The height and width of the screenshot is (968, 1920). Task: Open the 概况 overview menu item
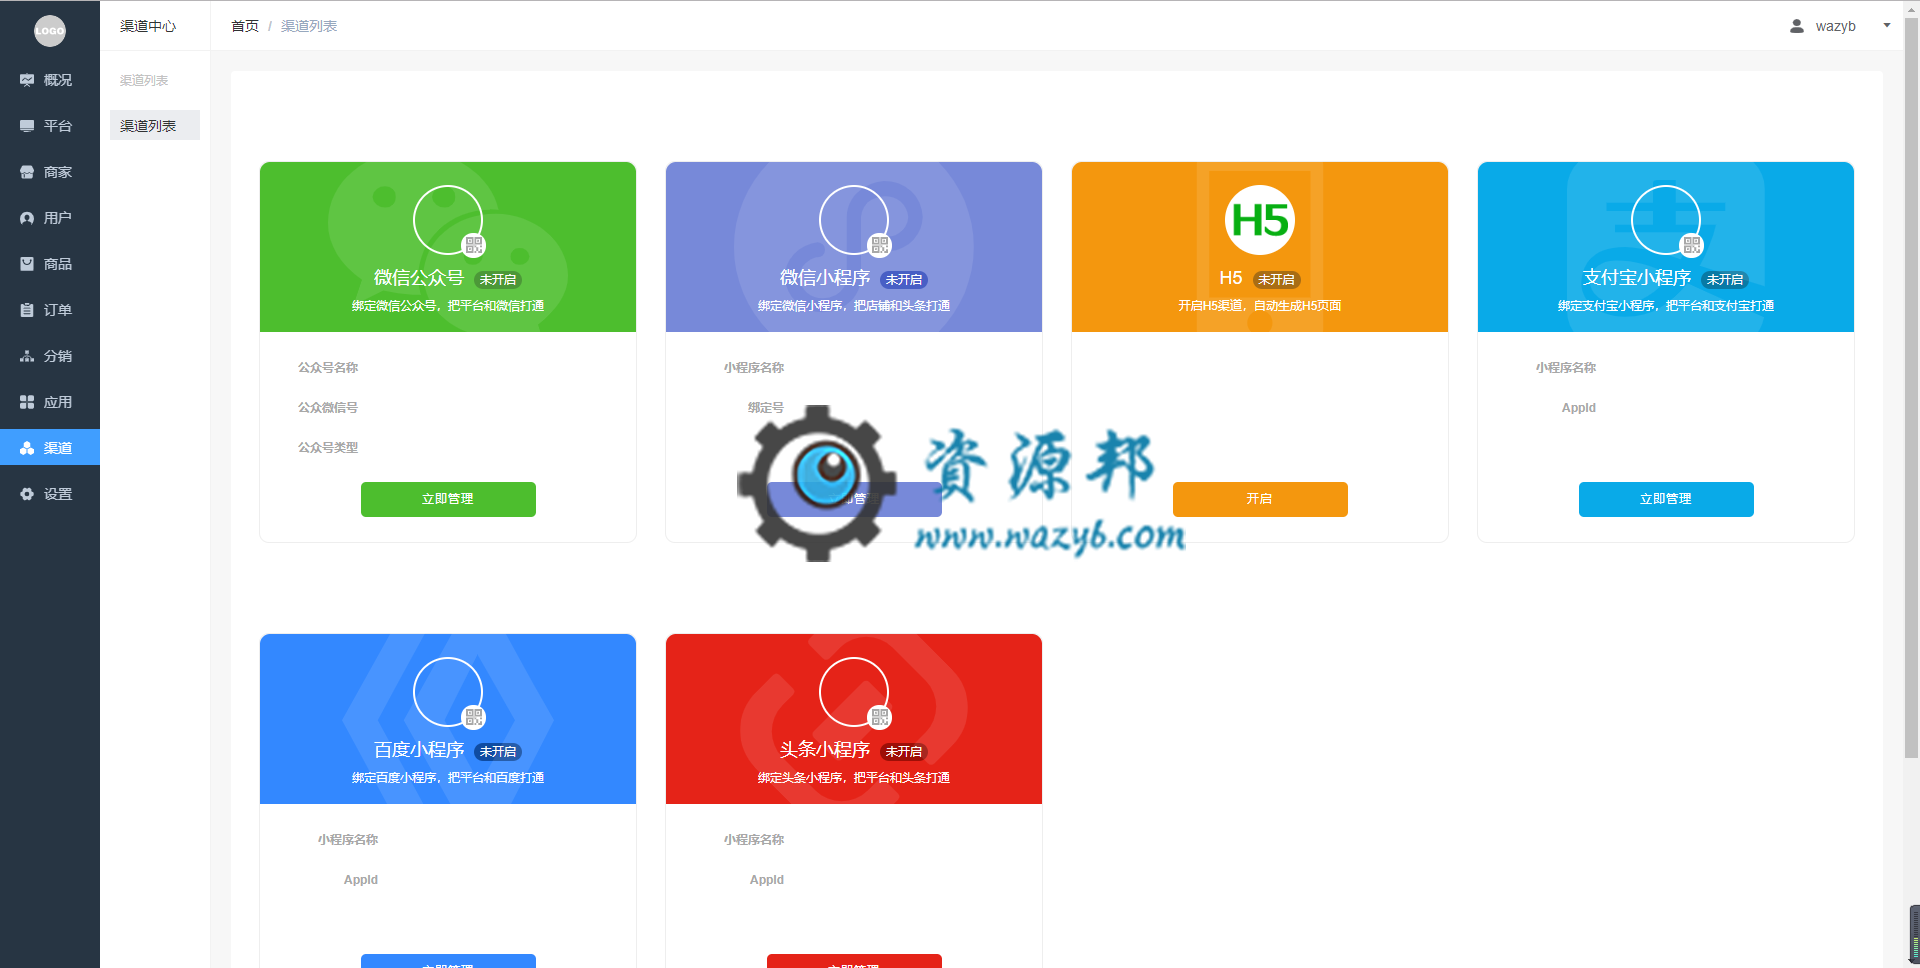tap(50, 80)
